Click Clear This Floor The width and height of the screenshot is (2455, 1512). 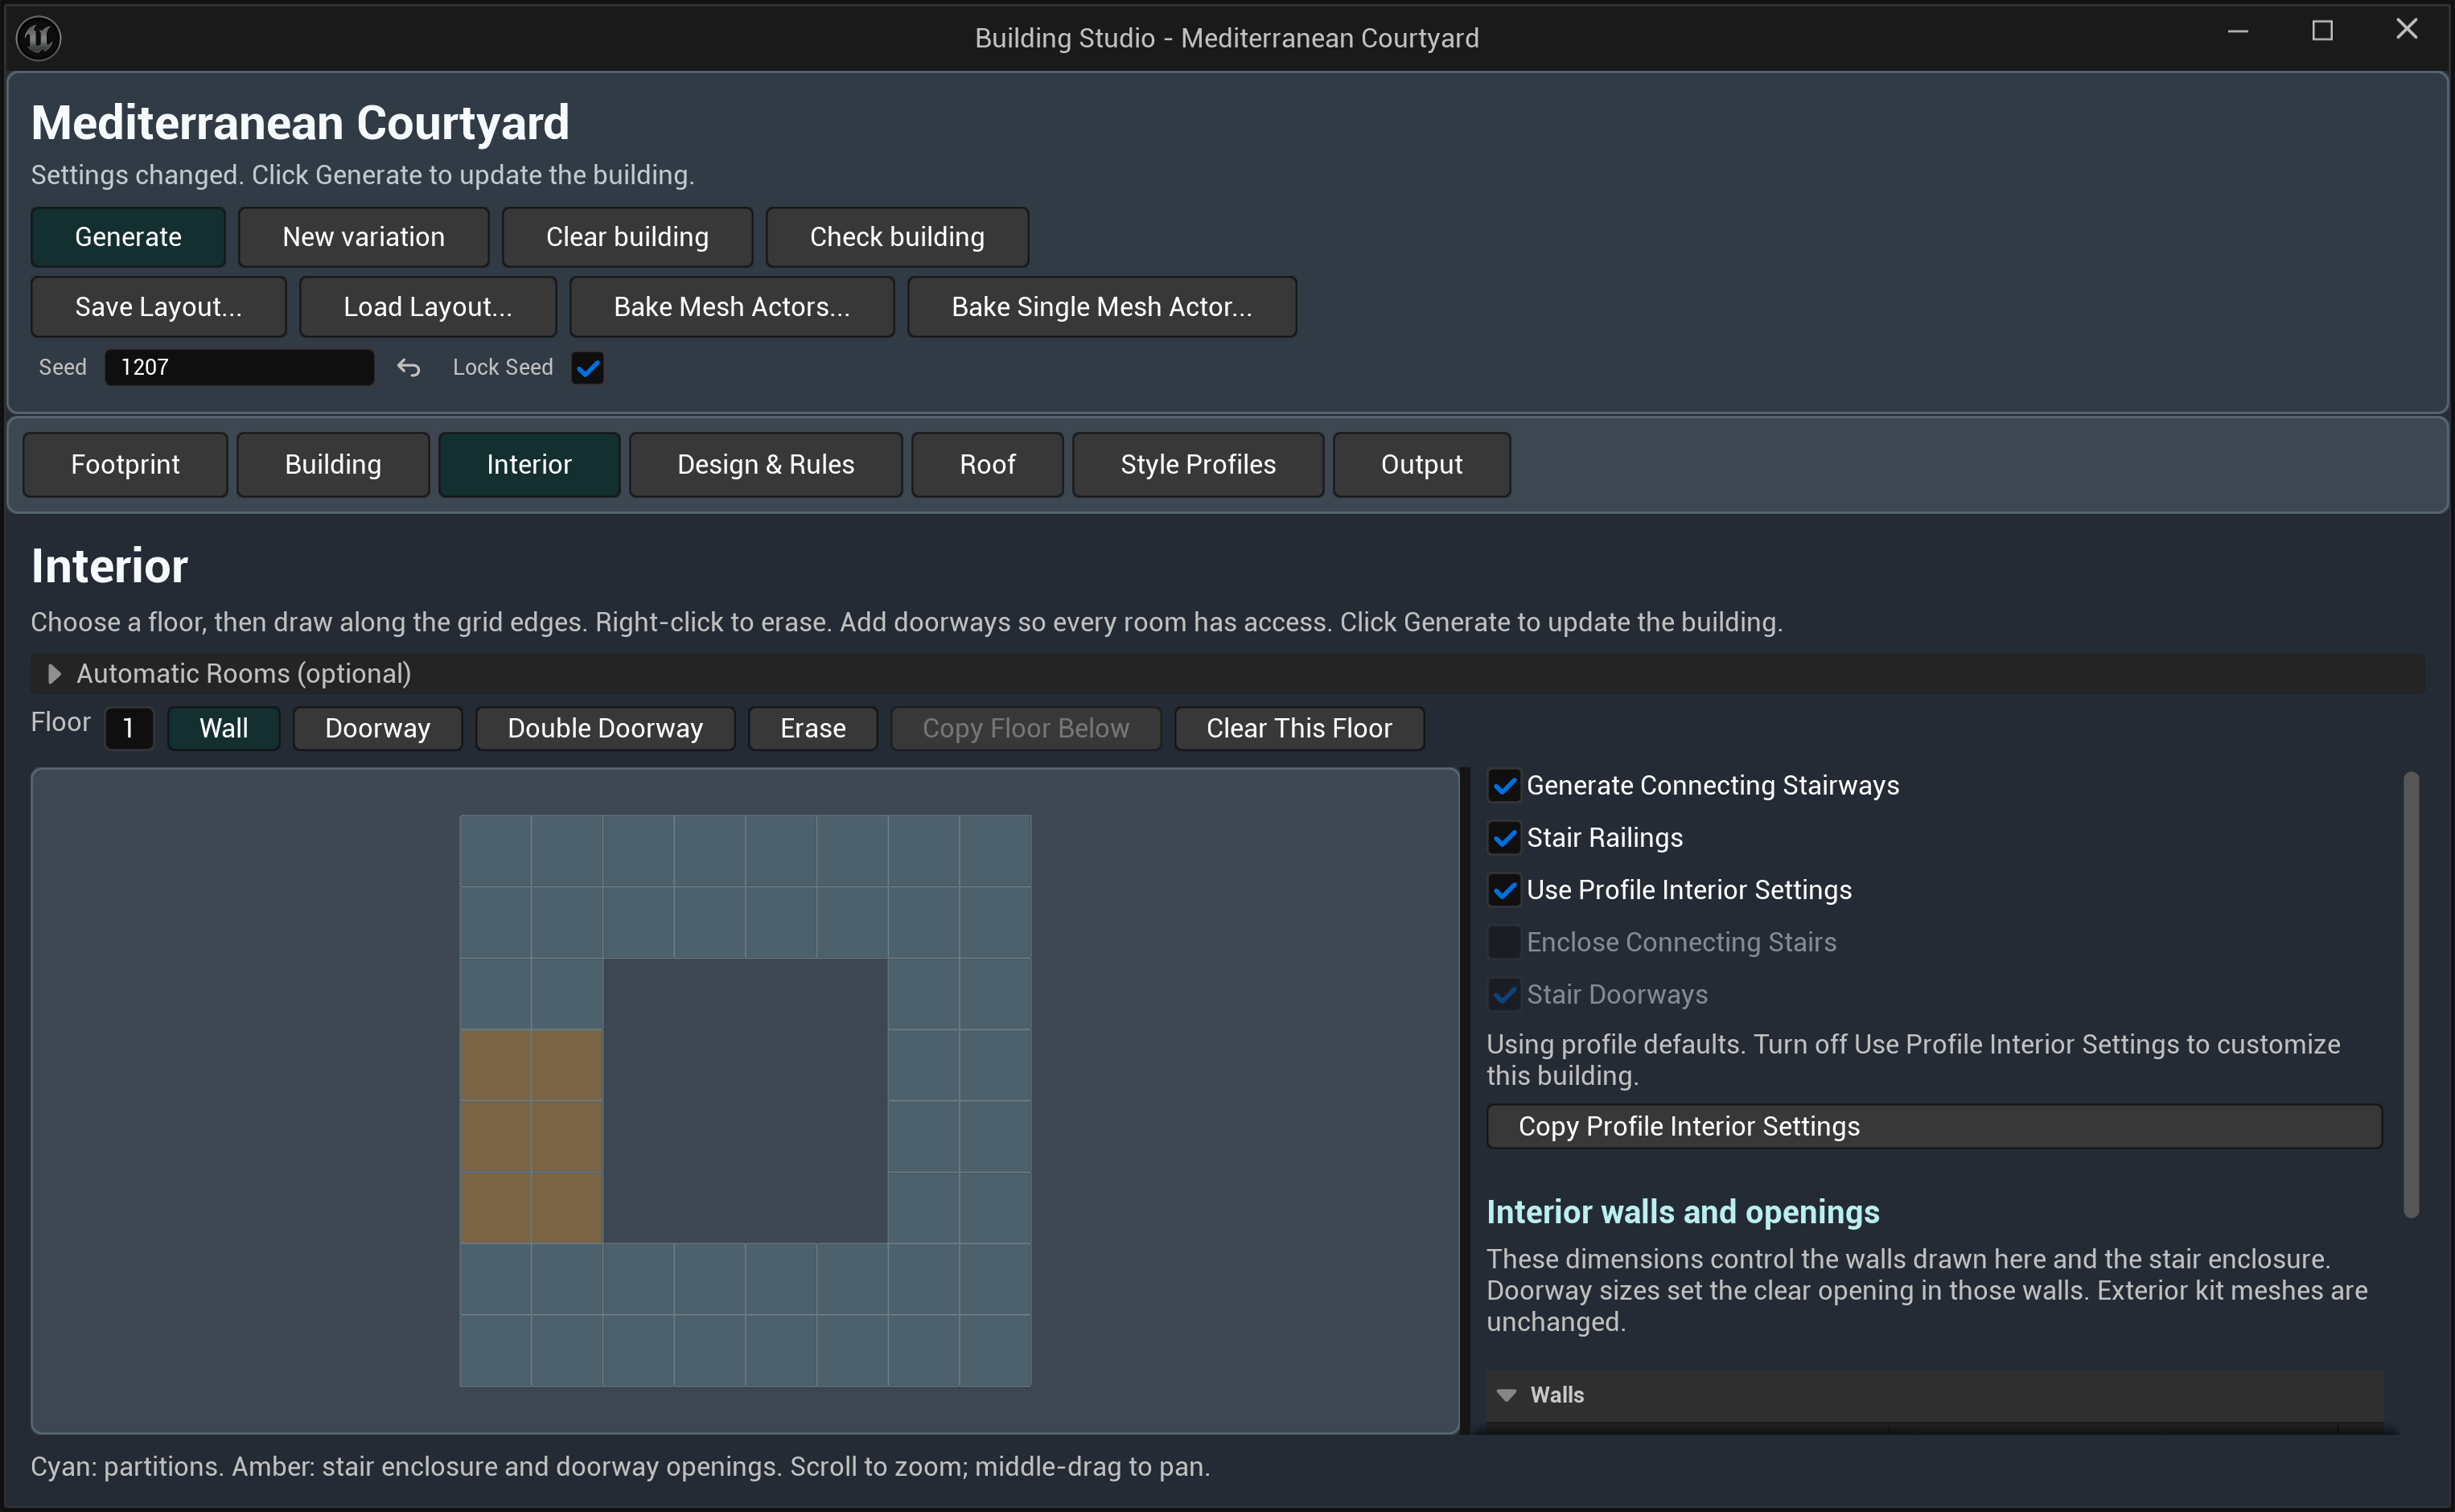point(1299,729)
